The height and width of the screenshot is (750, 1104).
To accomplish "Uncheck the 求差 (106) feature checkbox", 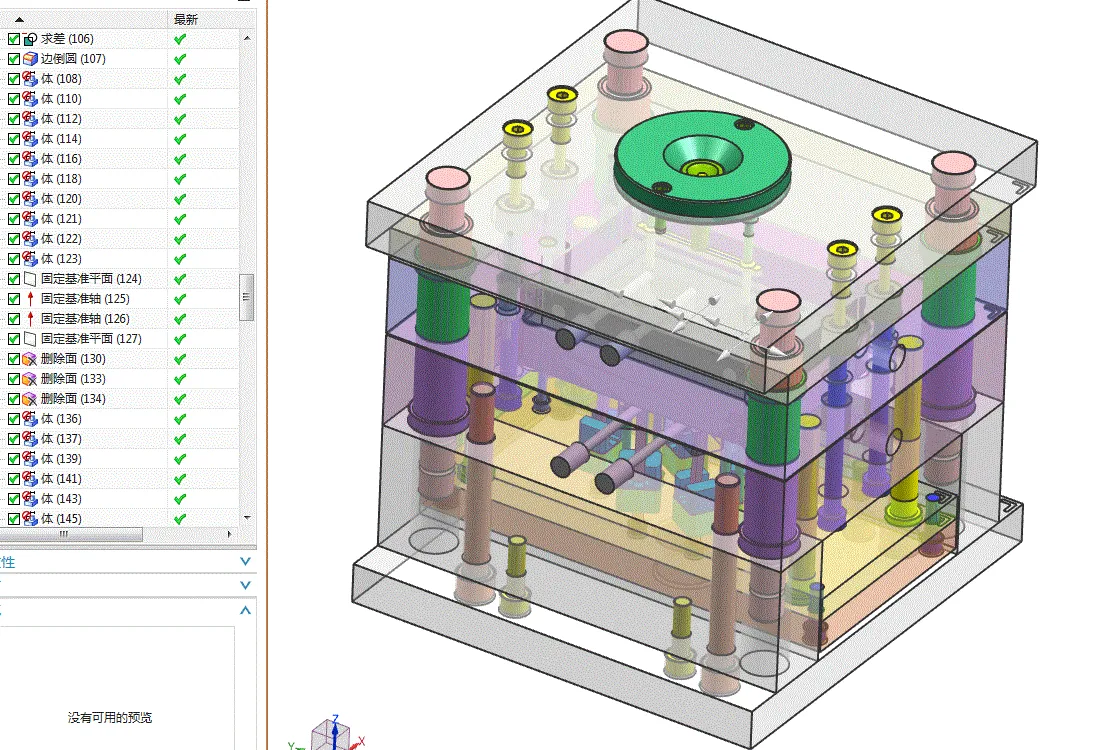I will (x=13, y=39).
